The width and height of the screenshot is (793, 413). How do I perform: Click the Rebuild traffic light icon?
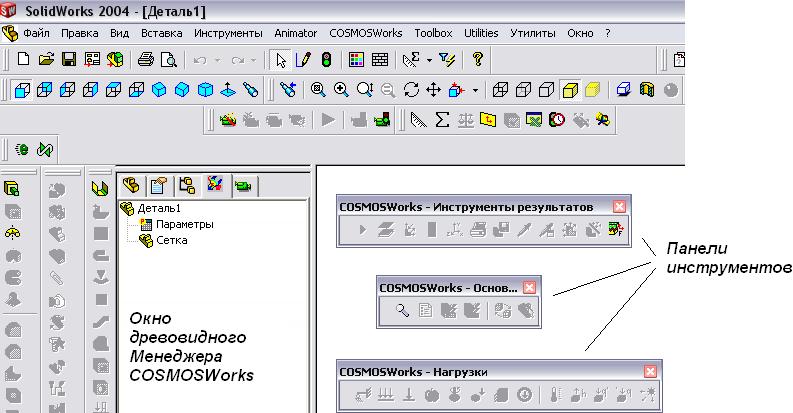pos(327,60)
